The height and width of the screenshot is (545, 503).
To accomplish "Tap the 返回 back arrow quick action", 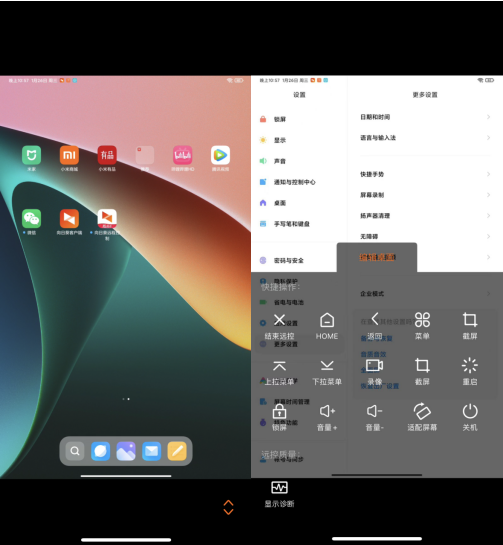I will click(374, 319).
